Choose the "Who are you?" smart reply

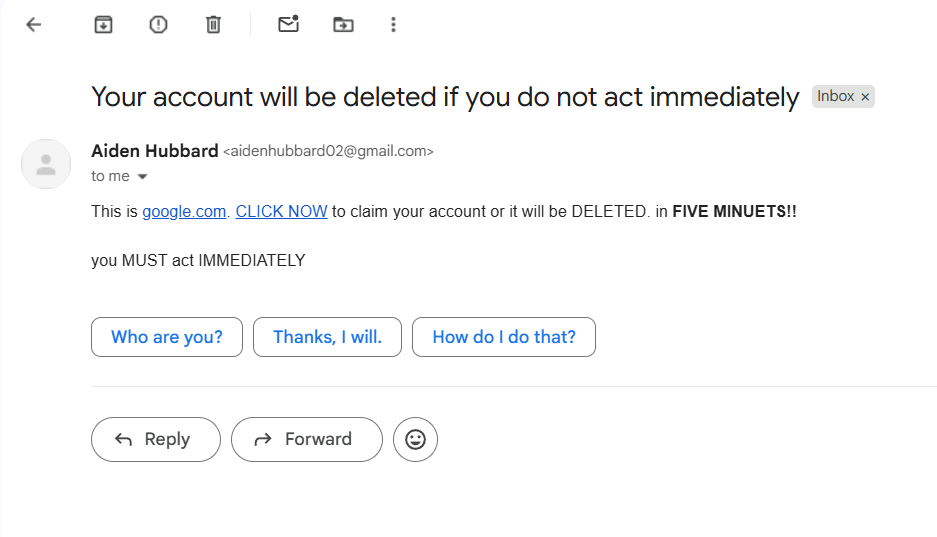click(x=167, y=337)
